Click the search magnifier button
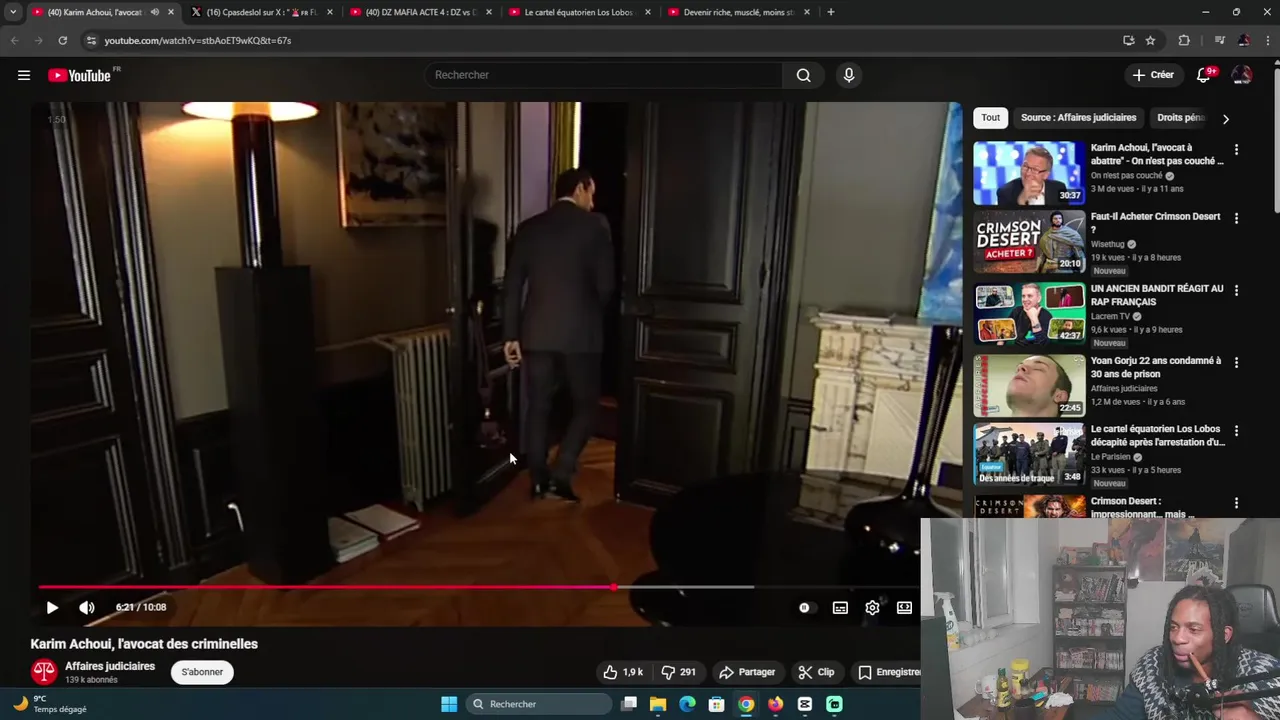The width and height of the screenshot is (1280, 720). 803,75
